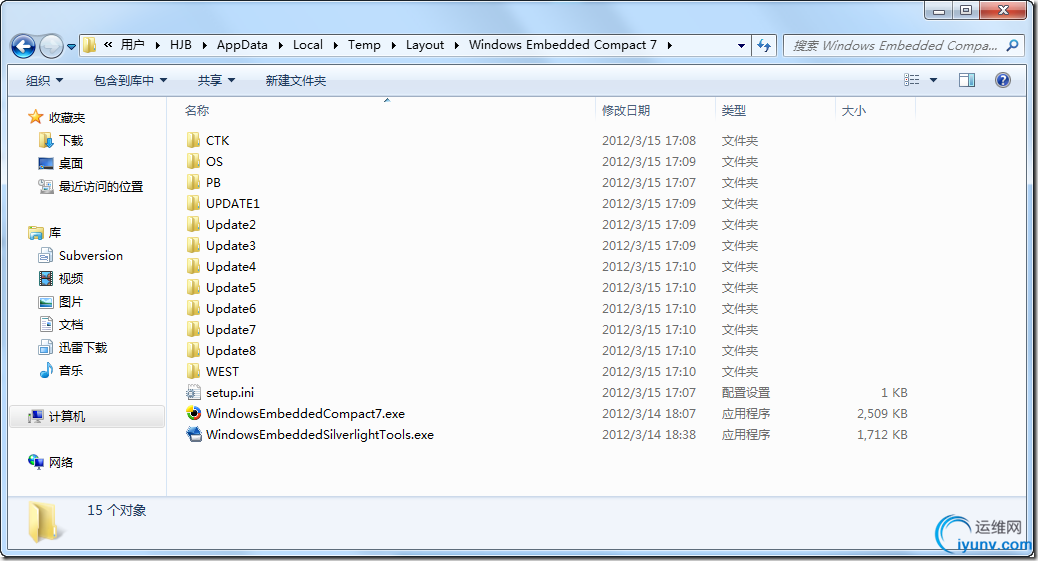This screenshot has height=561, width=1038.
Task: Go back with the Back arrow button
Action: click(x=23, y=46)
